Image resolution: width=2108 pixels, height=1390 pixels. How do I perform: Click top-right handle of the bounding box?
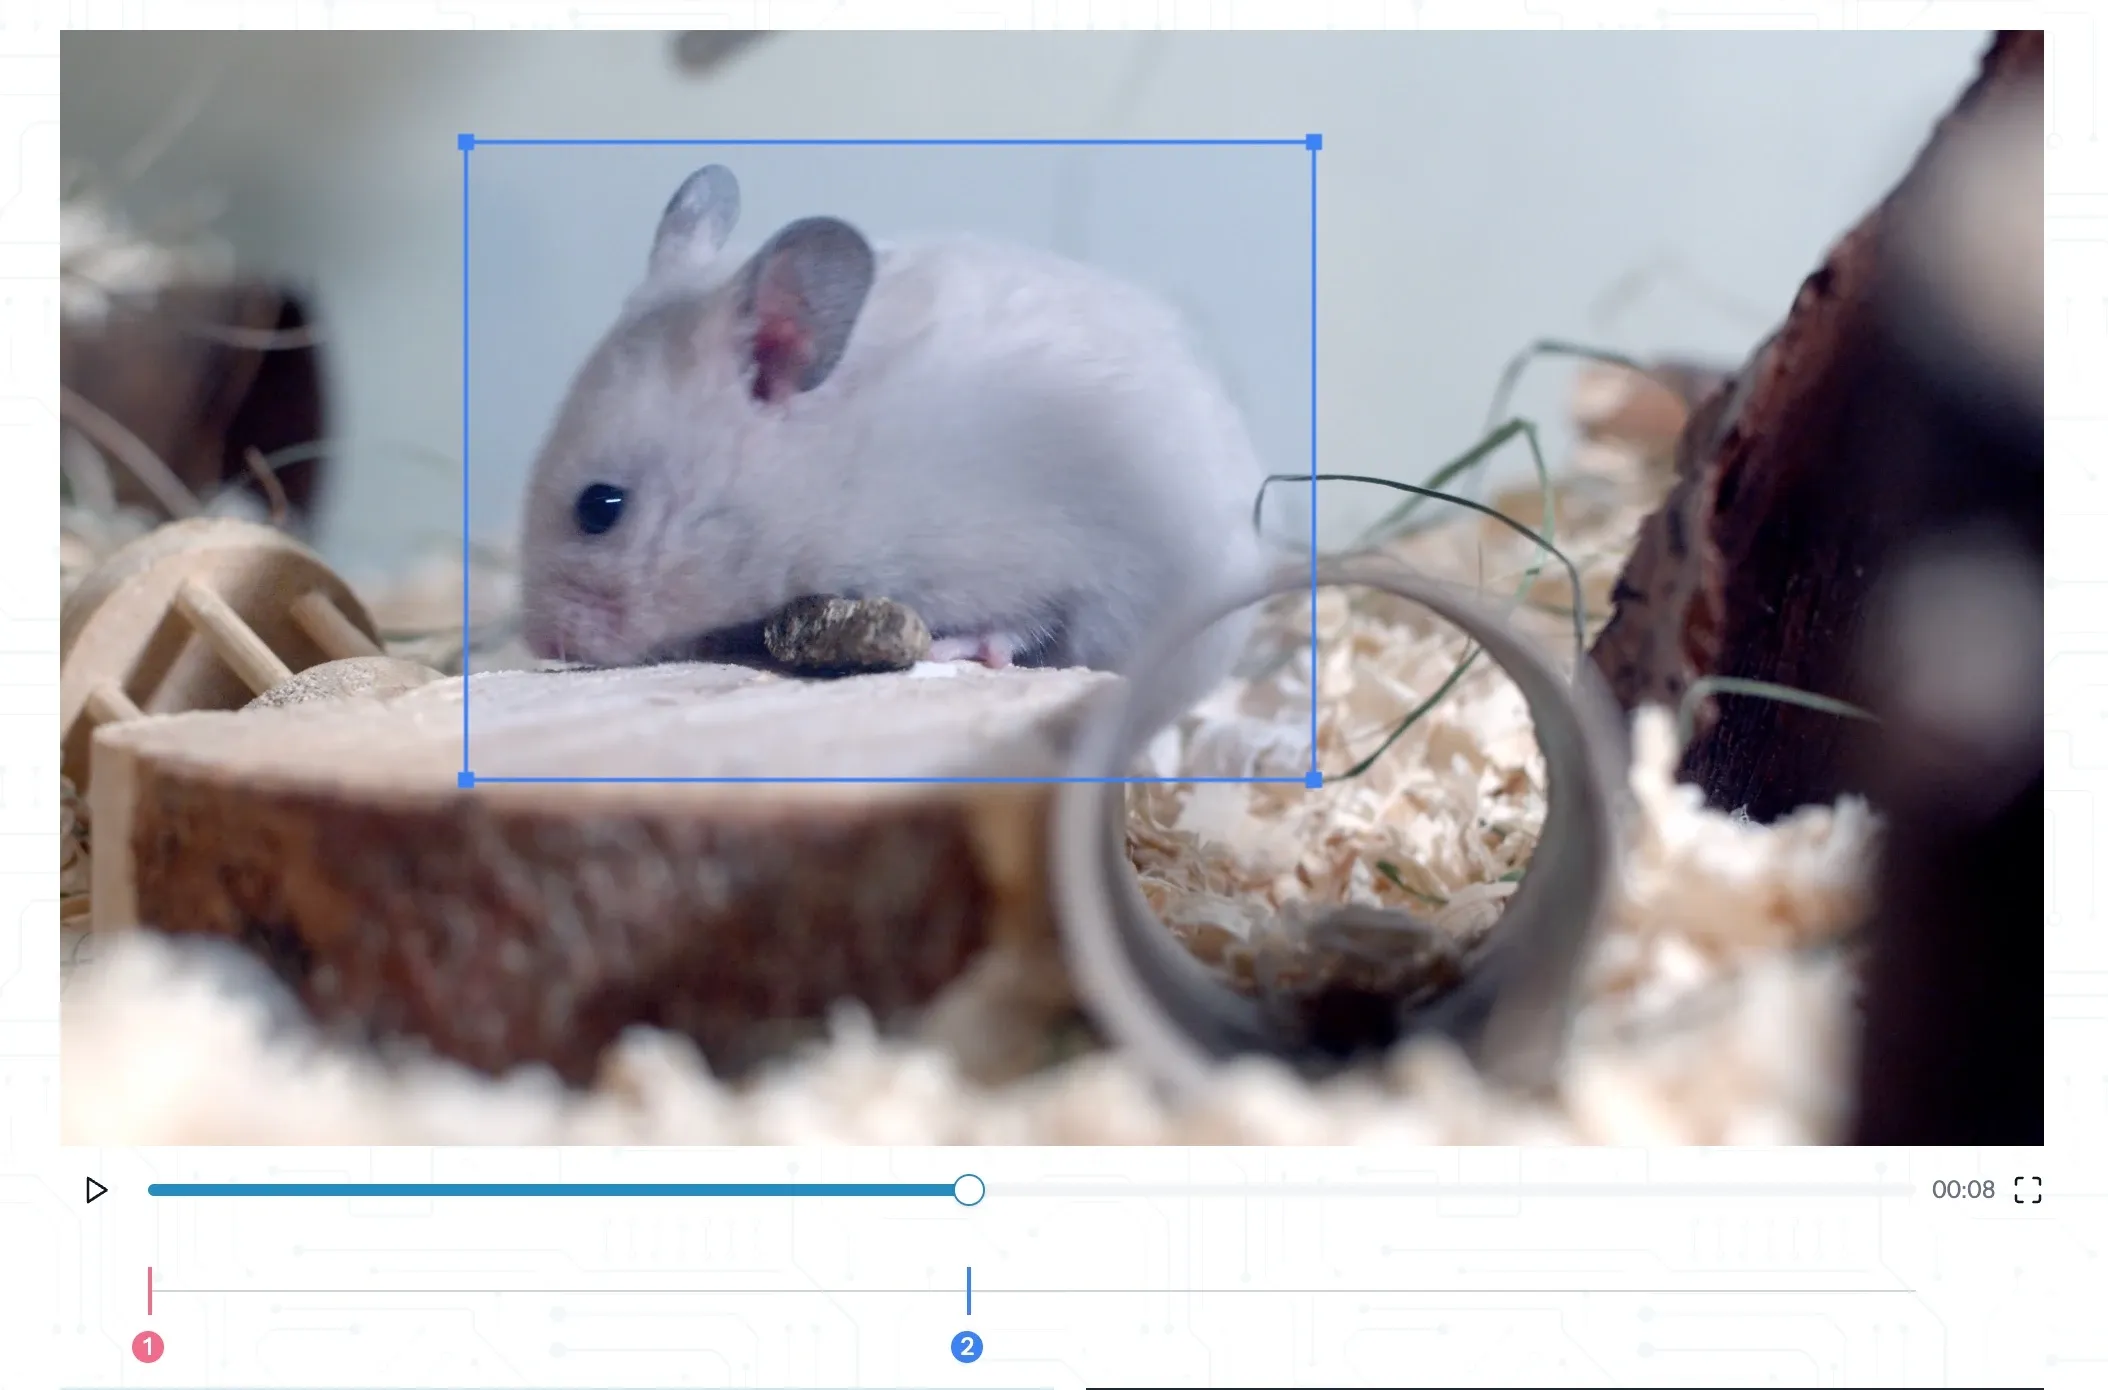click(1314, 143)
